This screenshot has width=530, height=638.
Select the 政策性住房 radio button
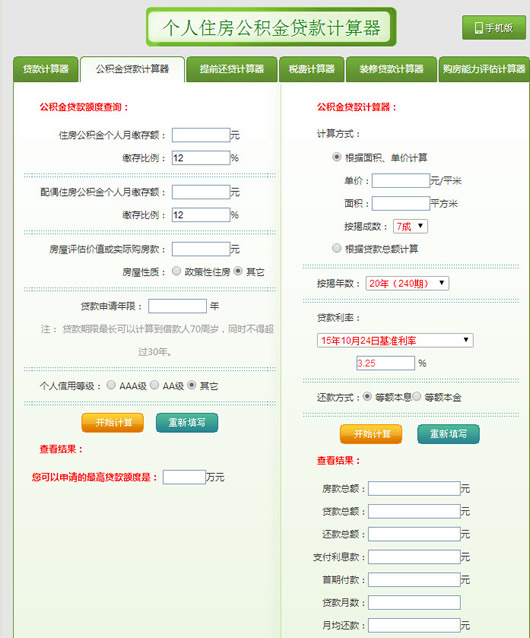pyautogui.click(x=176, y=271)
